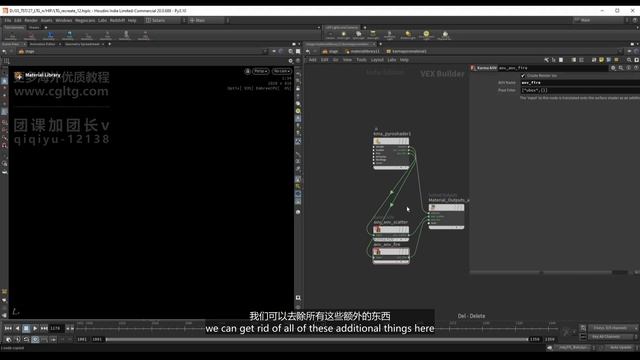
Task: Jump to first frame button
Action: point(8,328)
